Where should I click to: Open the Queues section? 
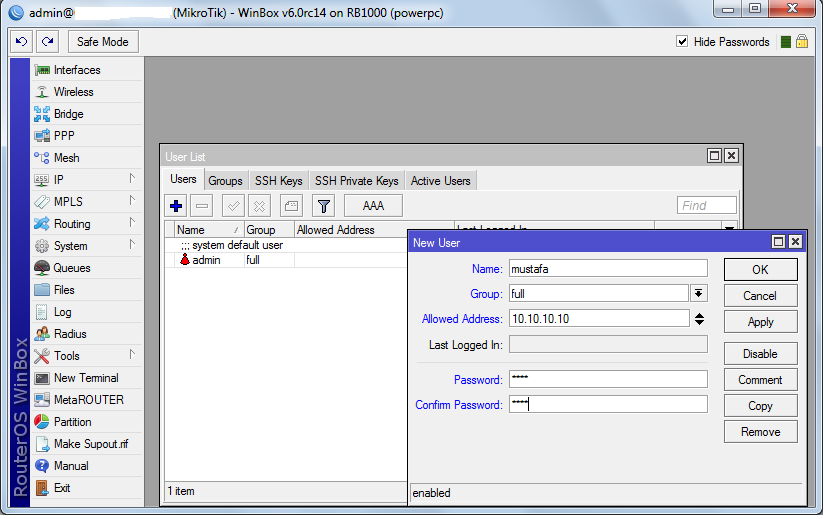point(87,268)
